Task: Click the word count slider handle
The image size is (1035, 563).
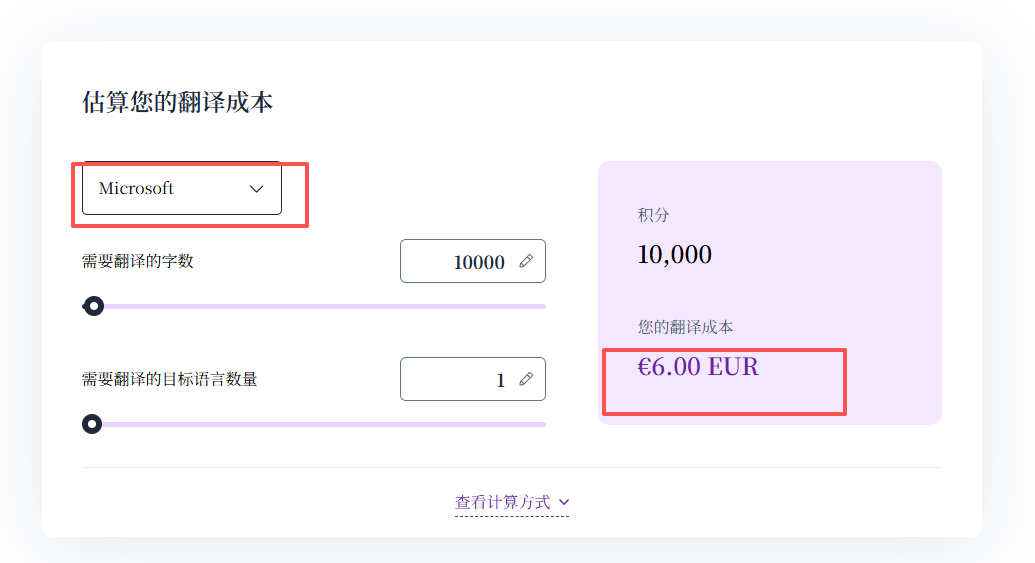Action: coord(93,306)
